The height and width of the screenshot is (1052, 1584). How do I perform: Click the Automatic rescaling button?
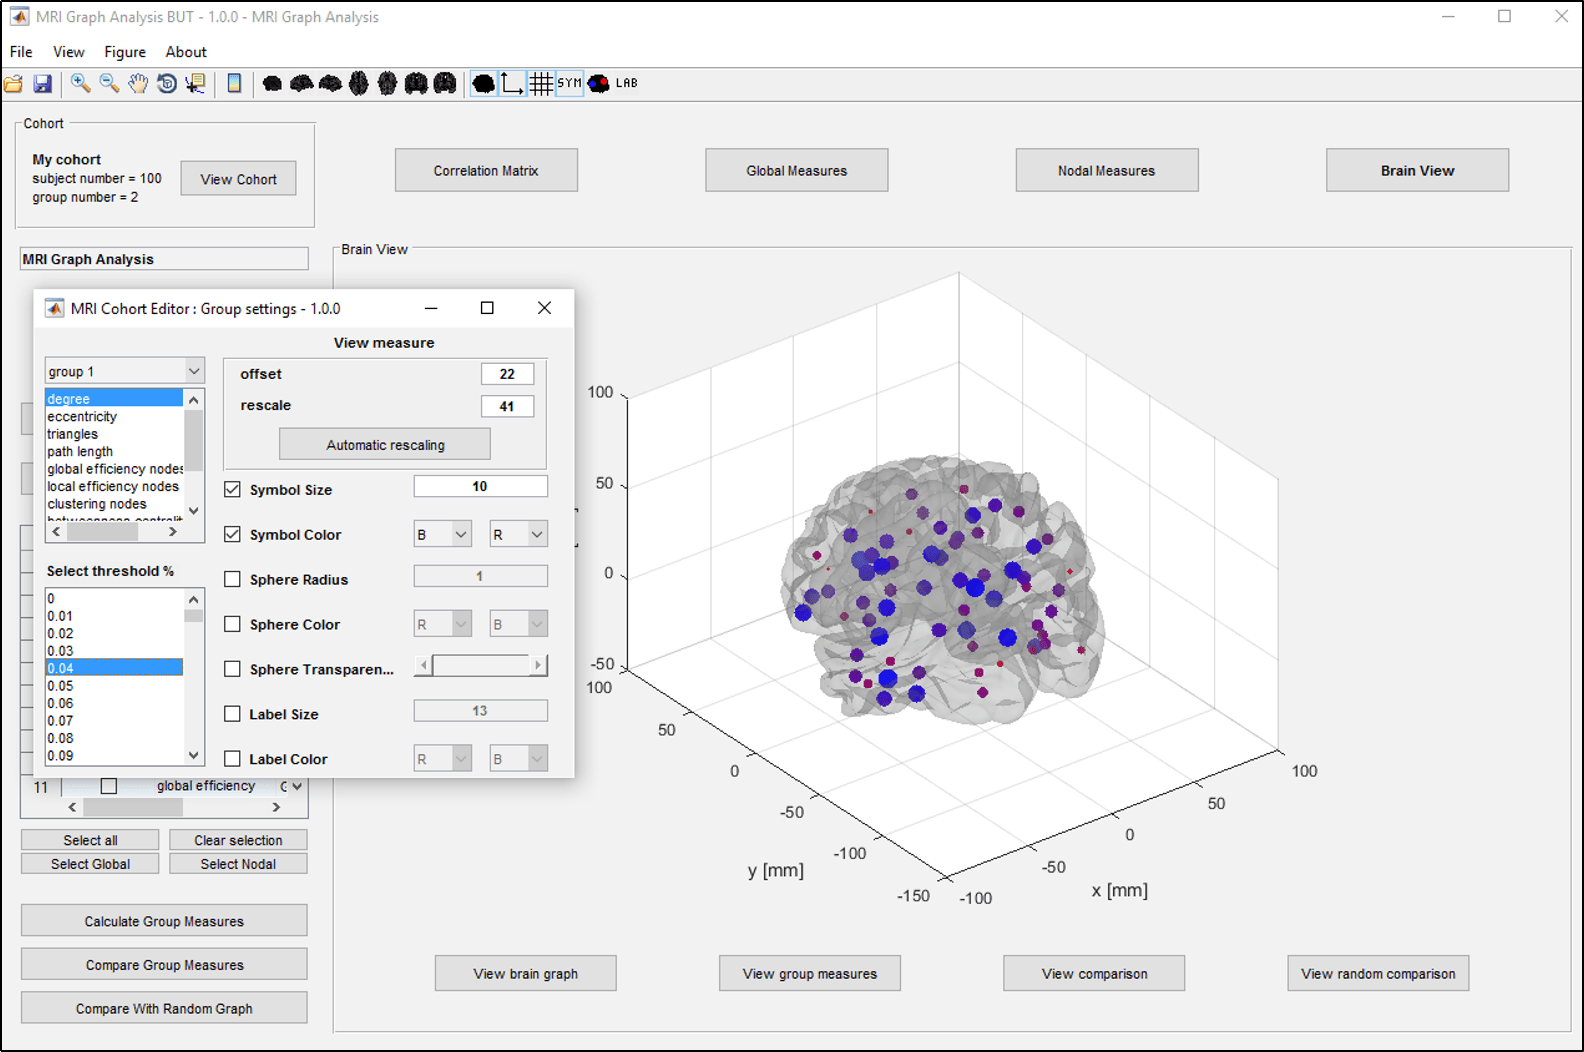385,445
